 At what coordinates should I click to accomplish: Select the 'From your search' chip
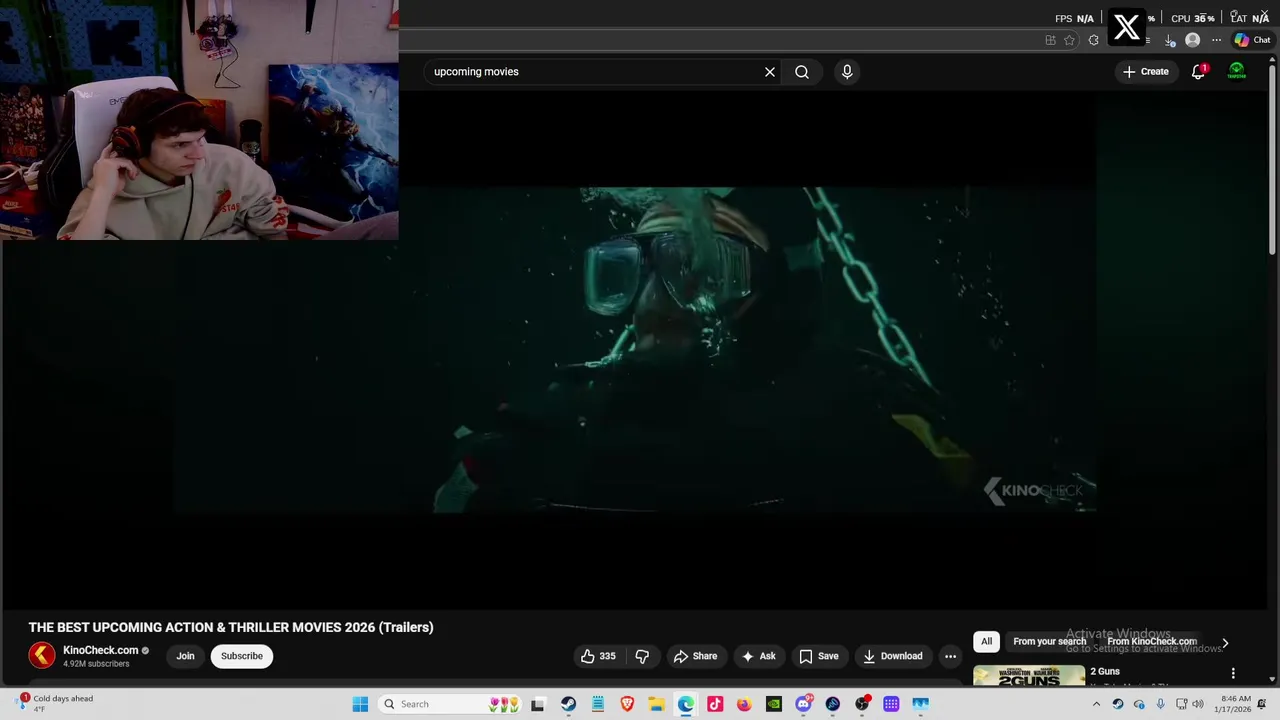pos(1049,641)
